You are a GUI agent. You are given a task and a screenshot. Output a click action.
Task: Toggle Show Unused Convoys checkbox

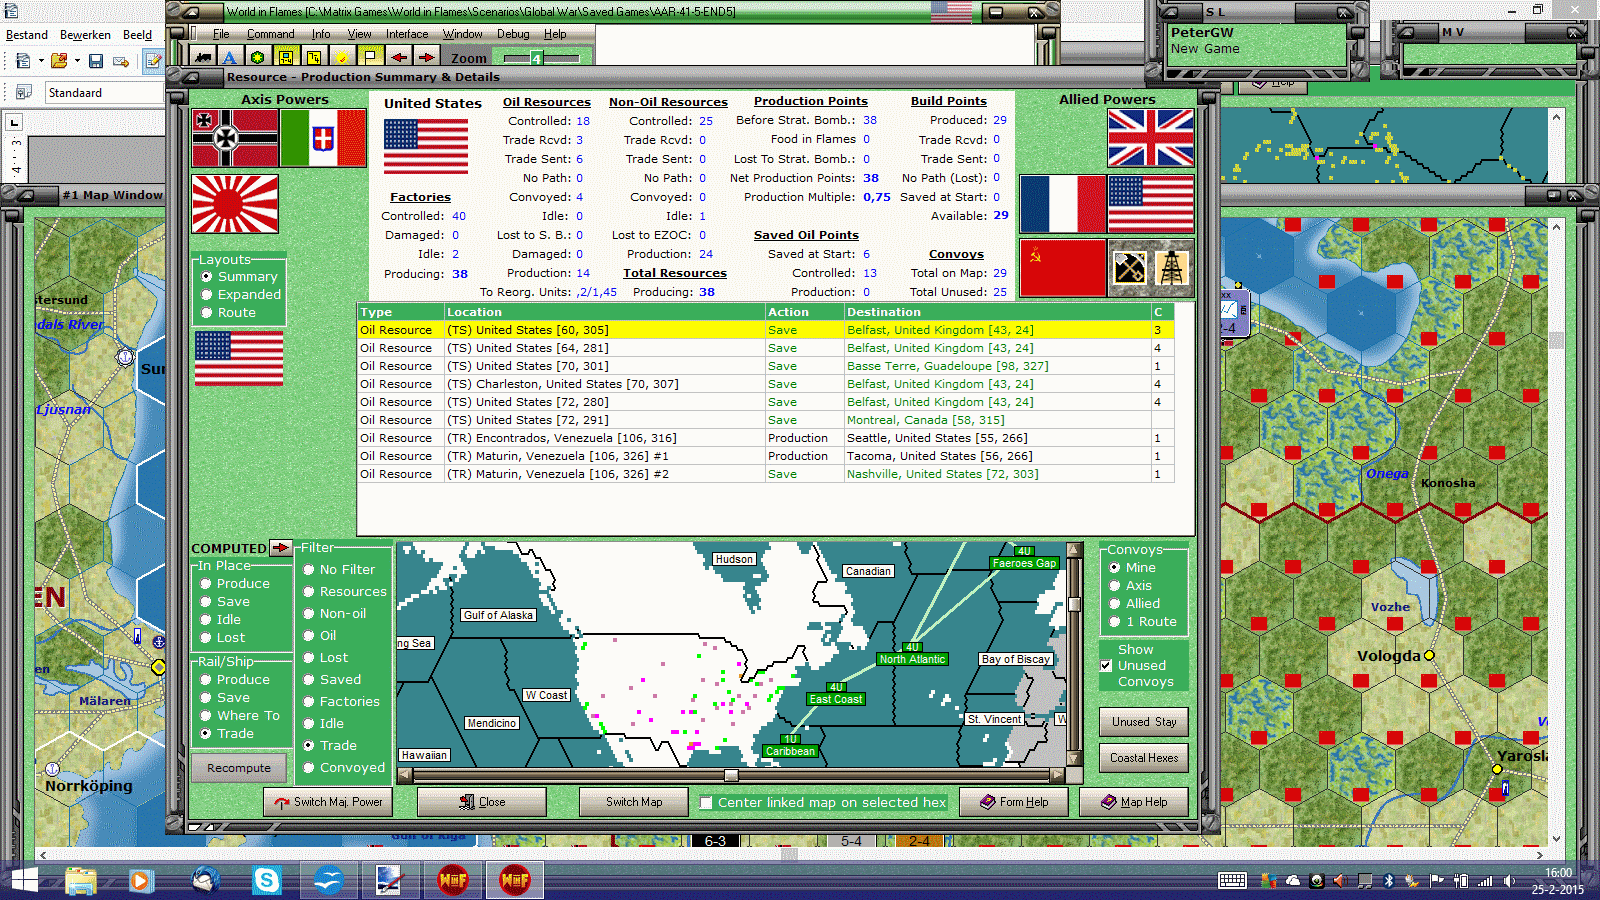[1106, 666]
